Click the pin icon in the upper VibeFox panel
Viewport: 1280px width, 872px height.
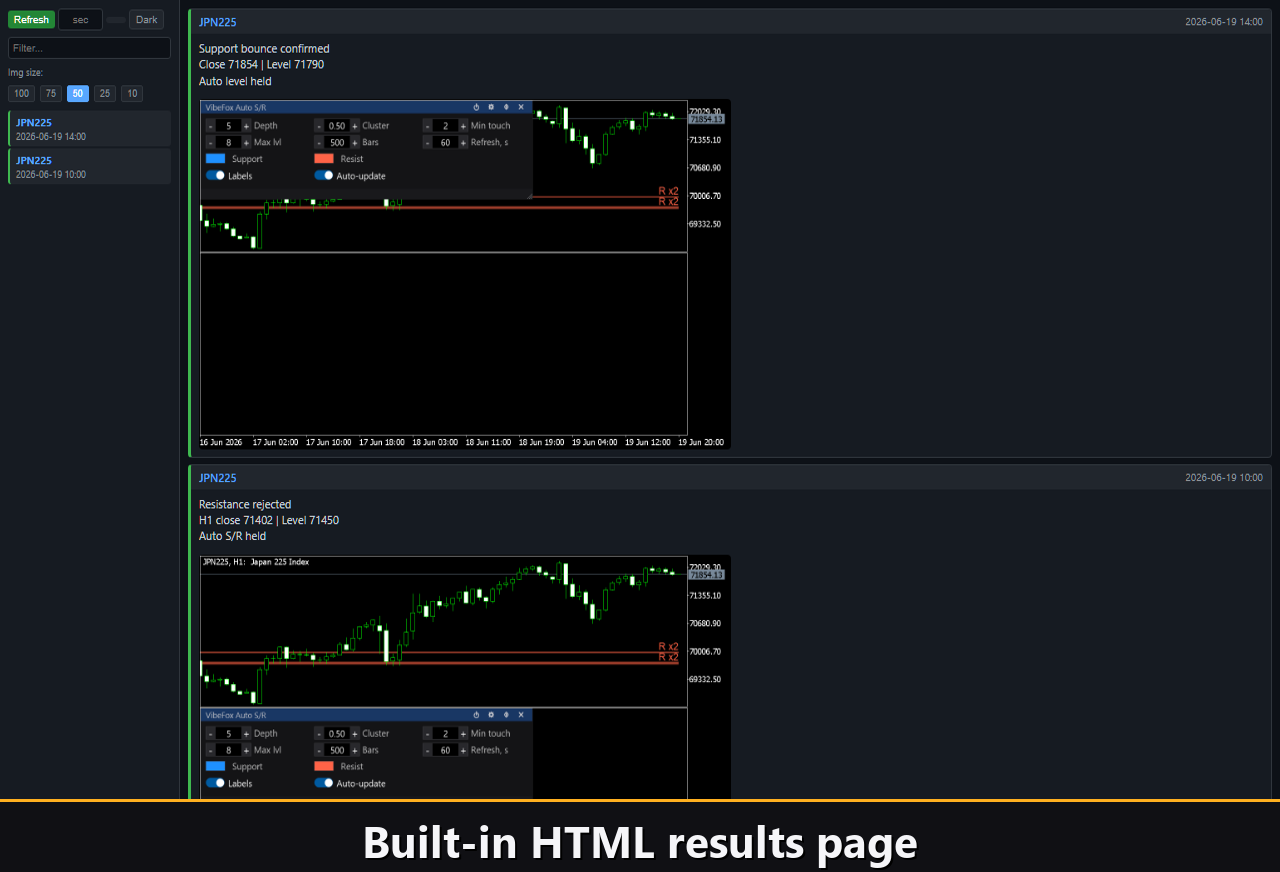(x=506, y=107)
